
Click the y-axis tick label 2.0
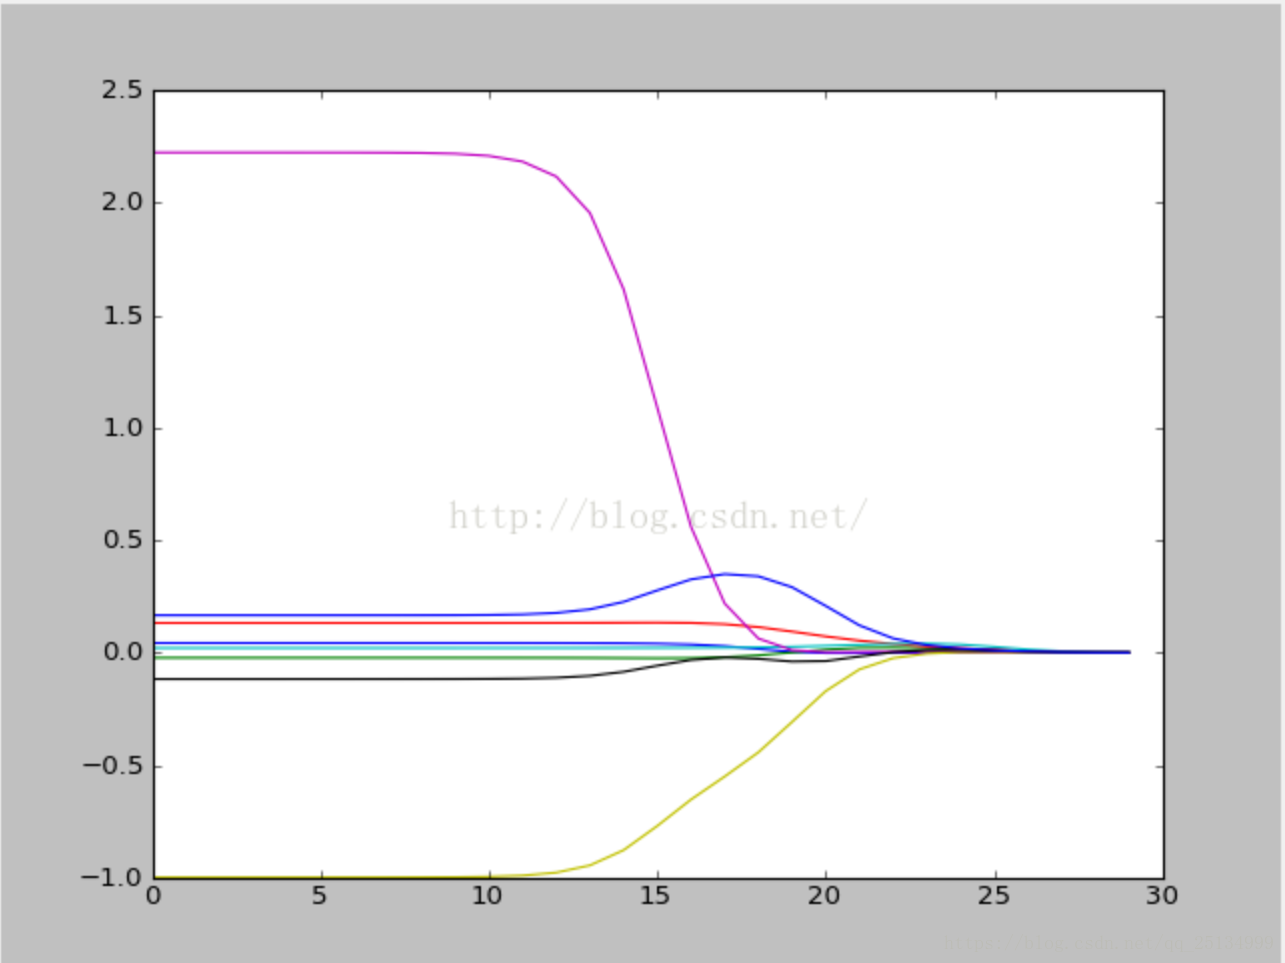121,202
